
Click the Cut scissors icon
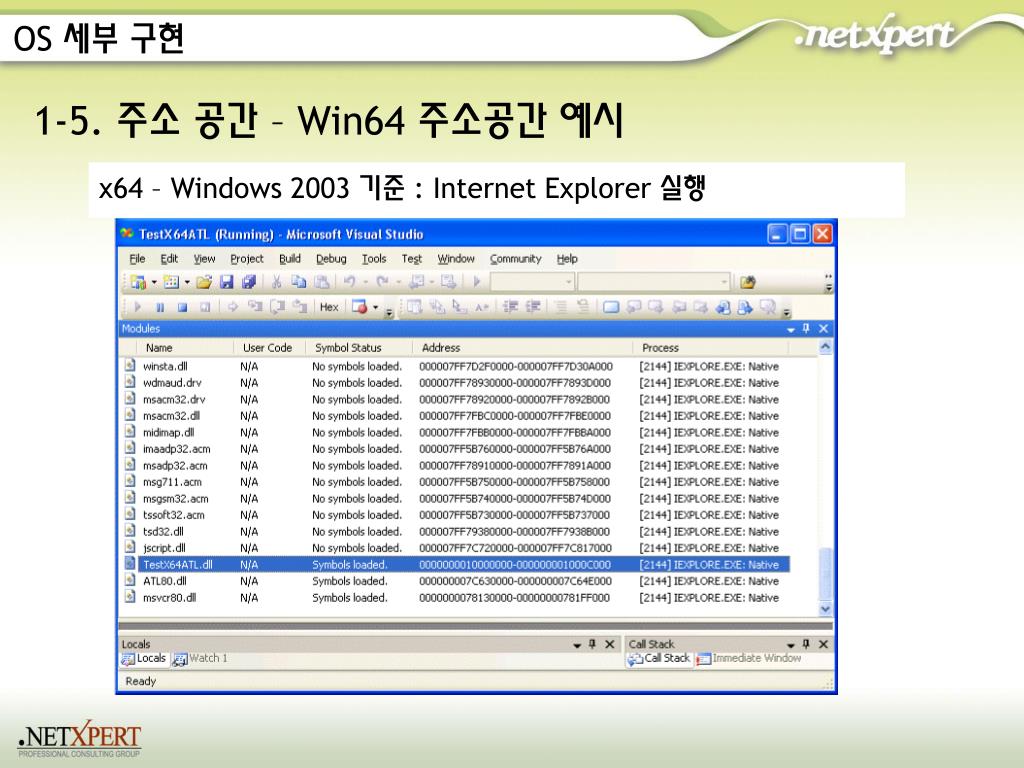tap(277, 282)
